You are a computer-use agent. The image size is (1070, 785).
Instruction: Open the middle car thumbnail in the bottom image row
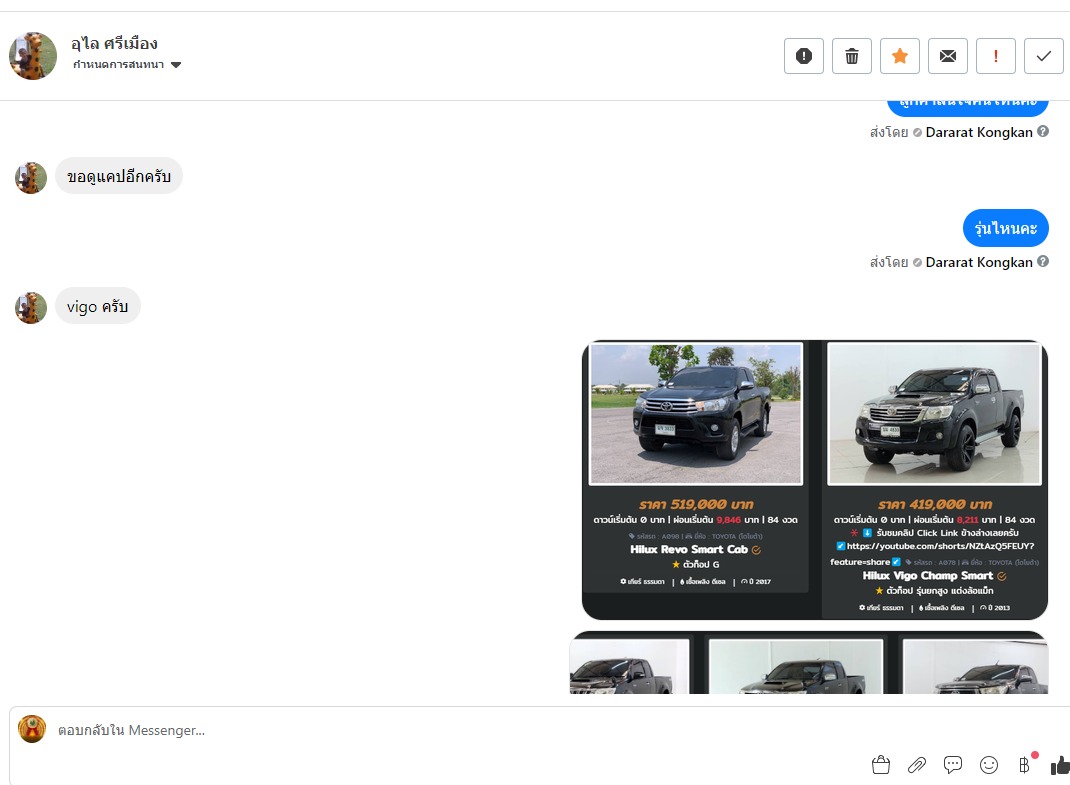point(796,667)
